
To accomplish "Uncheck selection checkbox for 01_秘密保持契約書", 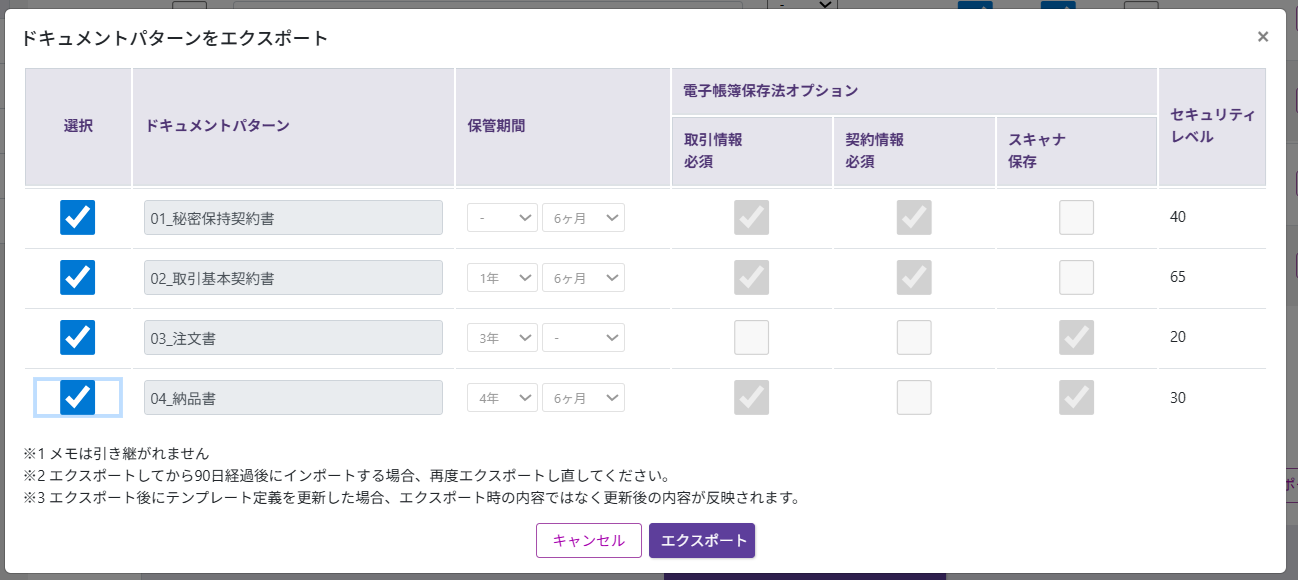I will [x=78, y=217].
